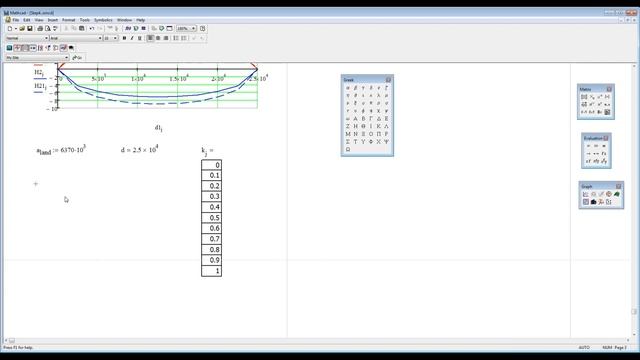Insert capital Psi from the Greek palette
The width and height of the screenshot is (640, 360).
[386, 142]
